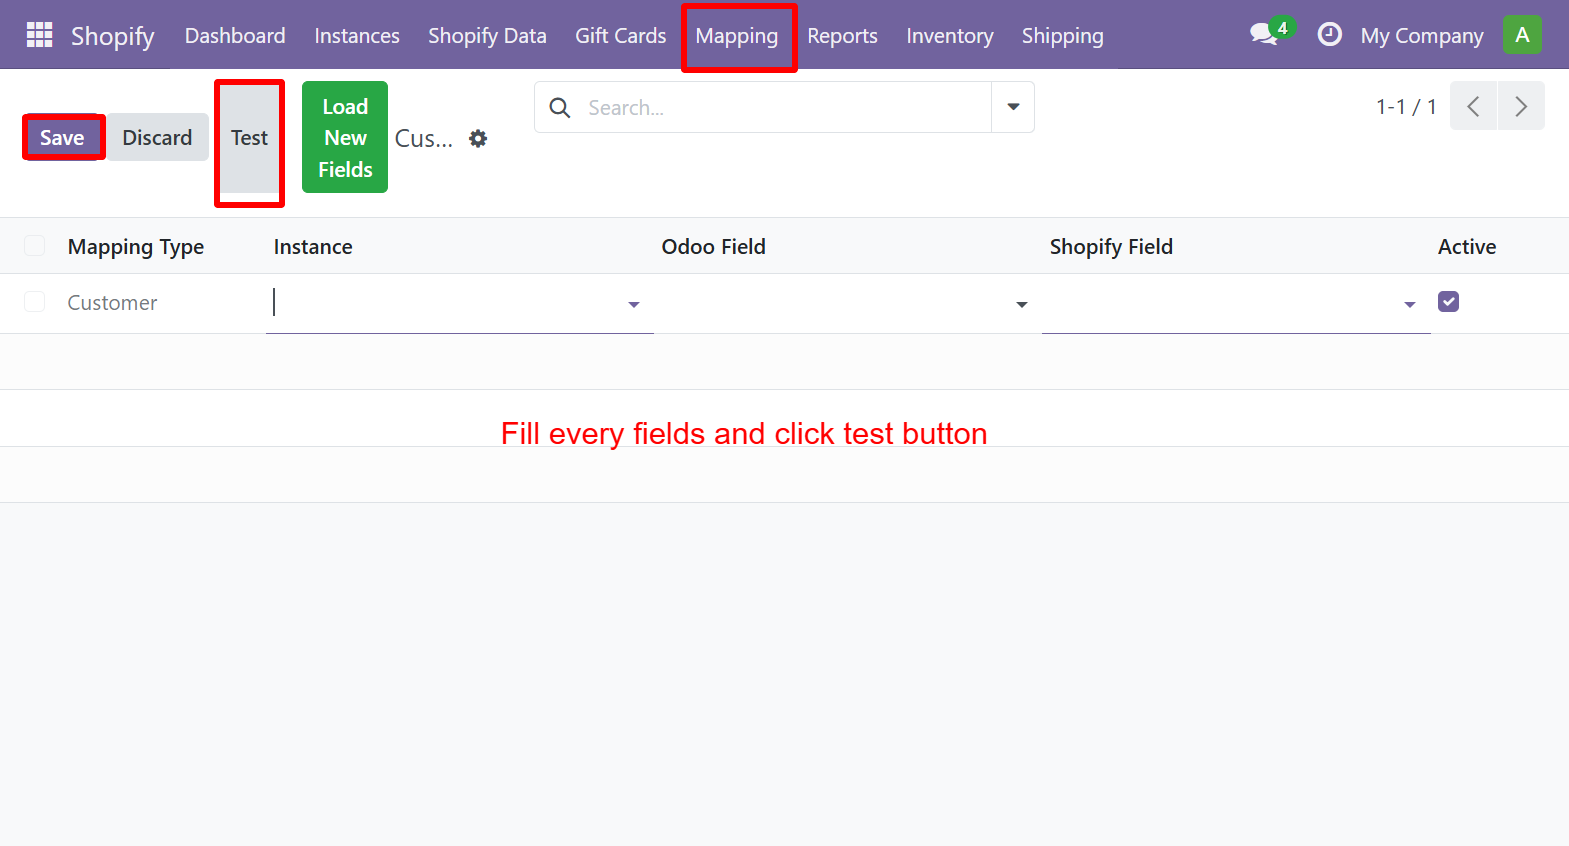
Task: Open the Reports menu
Action: 842,35
